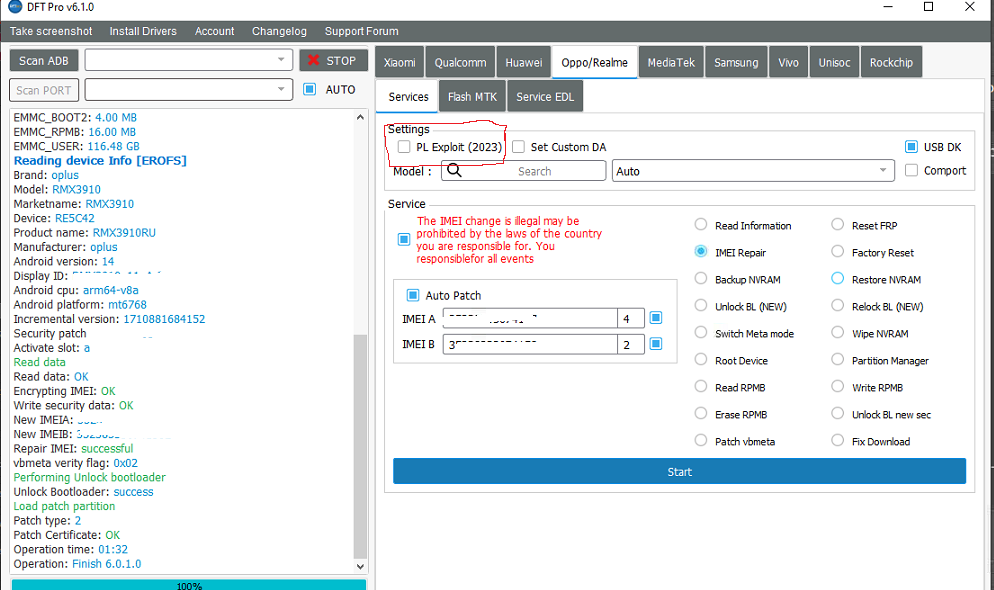Open the Flash MTK sub-tab

472,96
